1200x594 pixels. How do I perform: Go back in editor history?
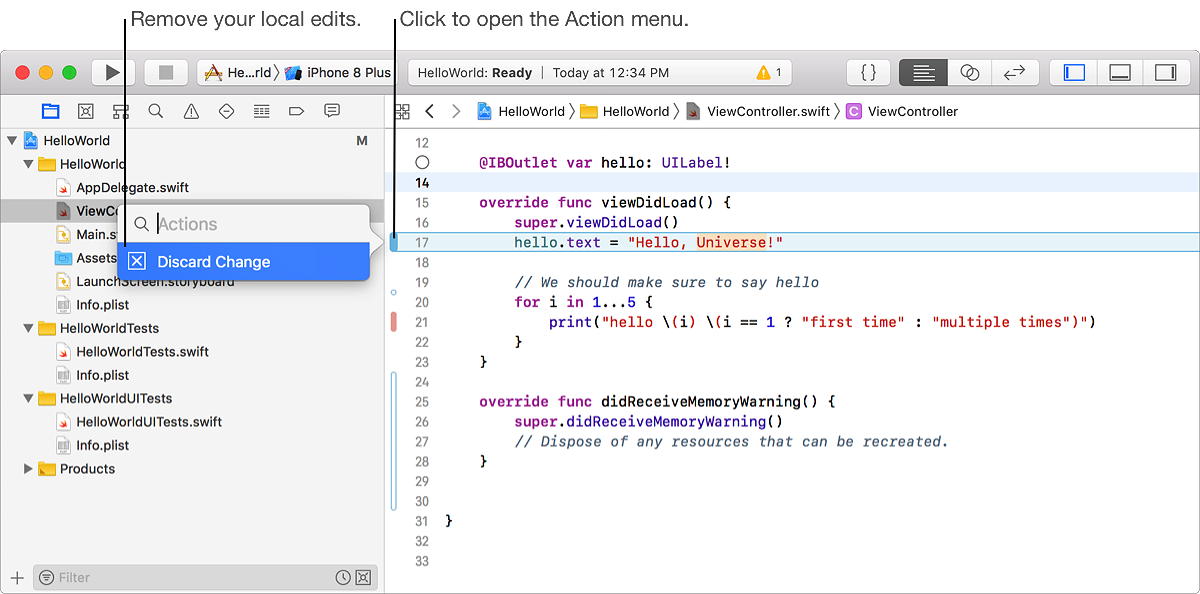(430, 111)
